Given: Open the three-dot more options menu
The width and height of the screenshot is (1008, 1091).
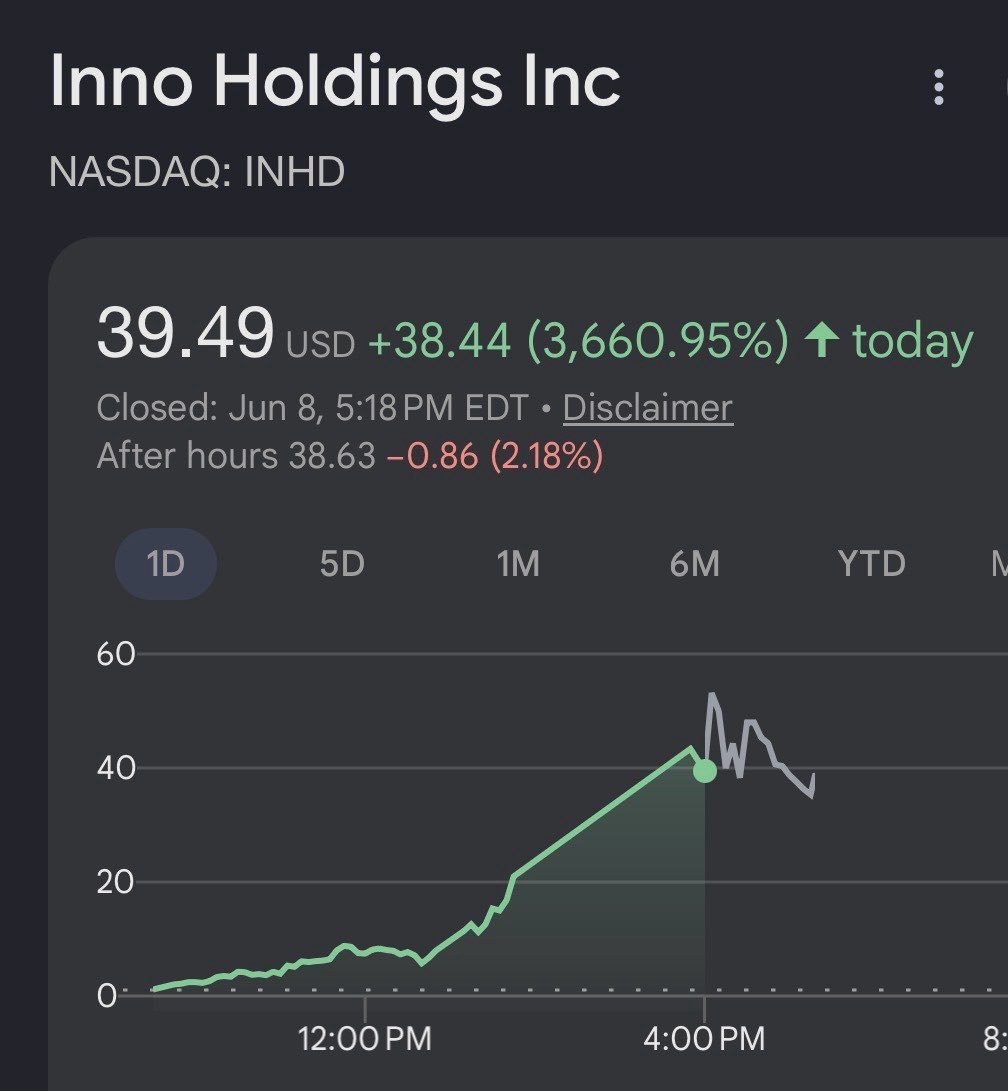Looking at the screenshot, I should click(938, 87).
